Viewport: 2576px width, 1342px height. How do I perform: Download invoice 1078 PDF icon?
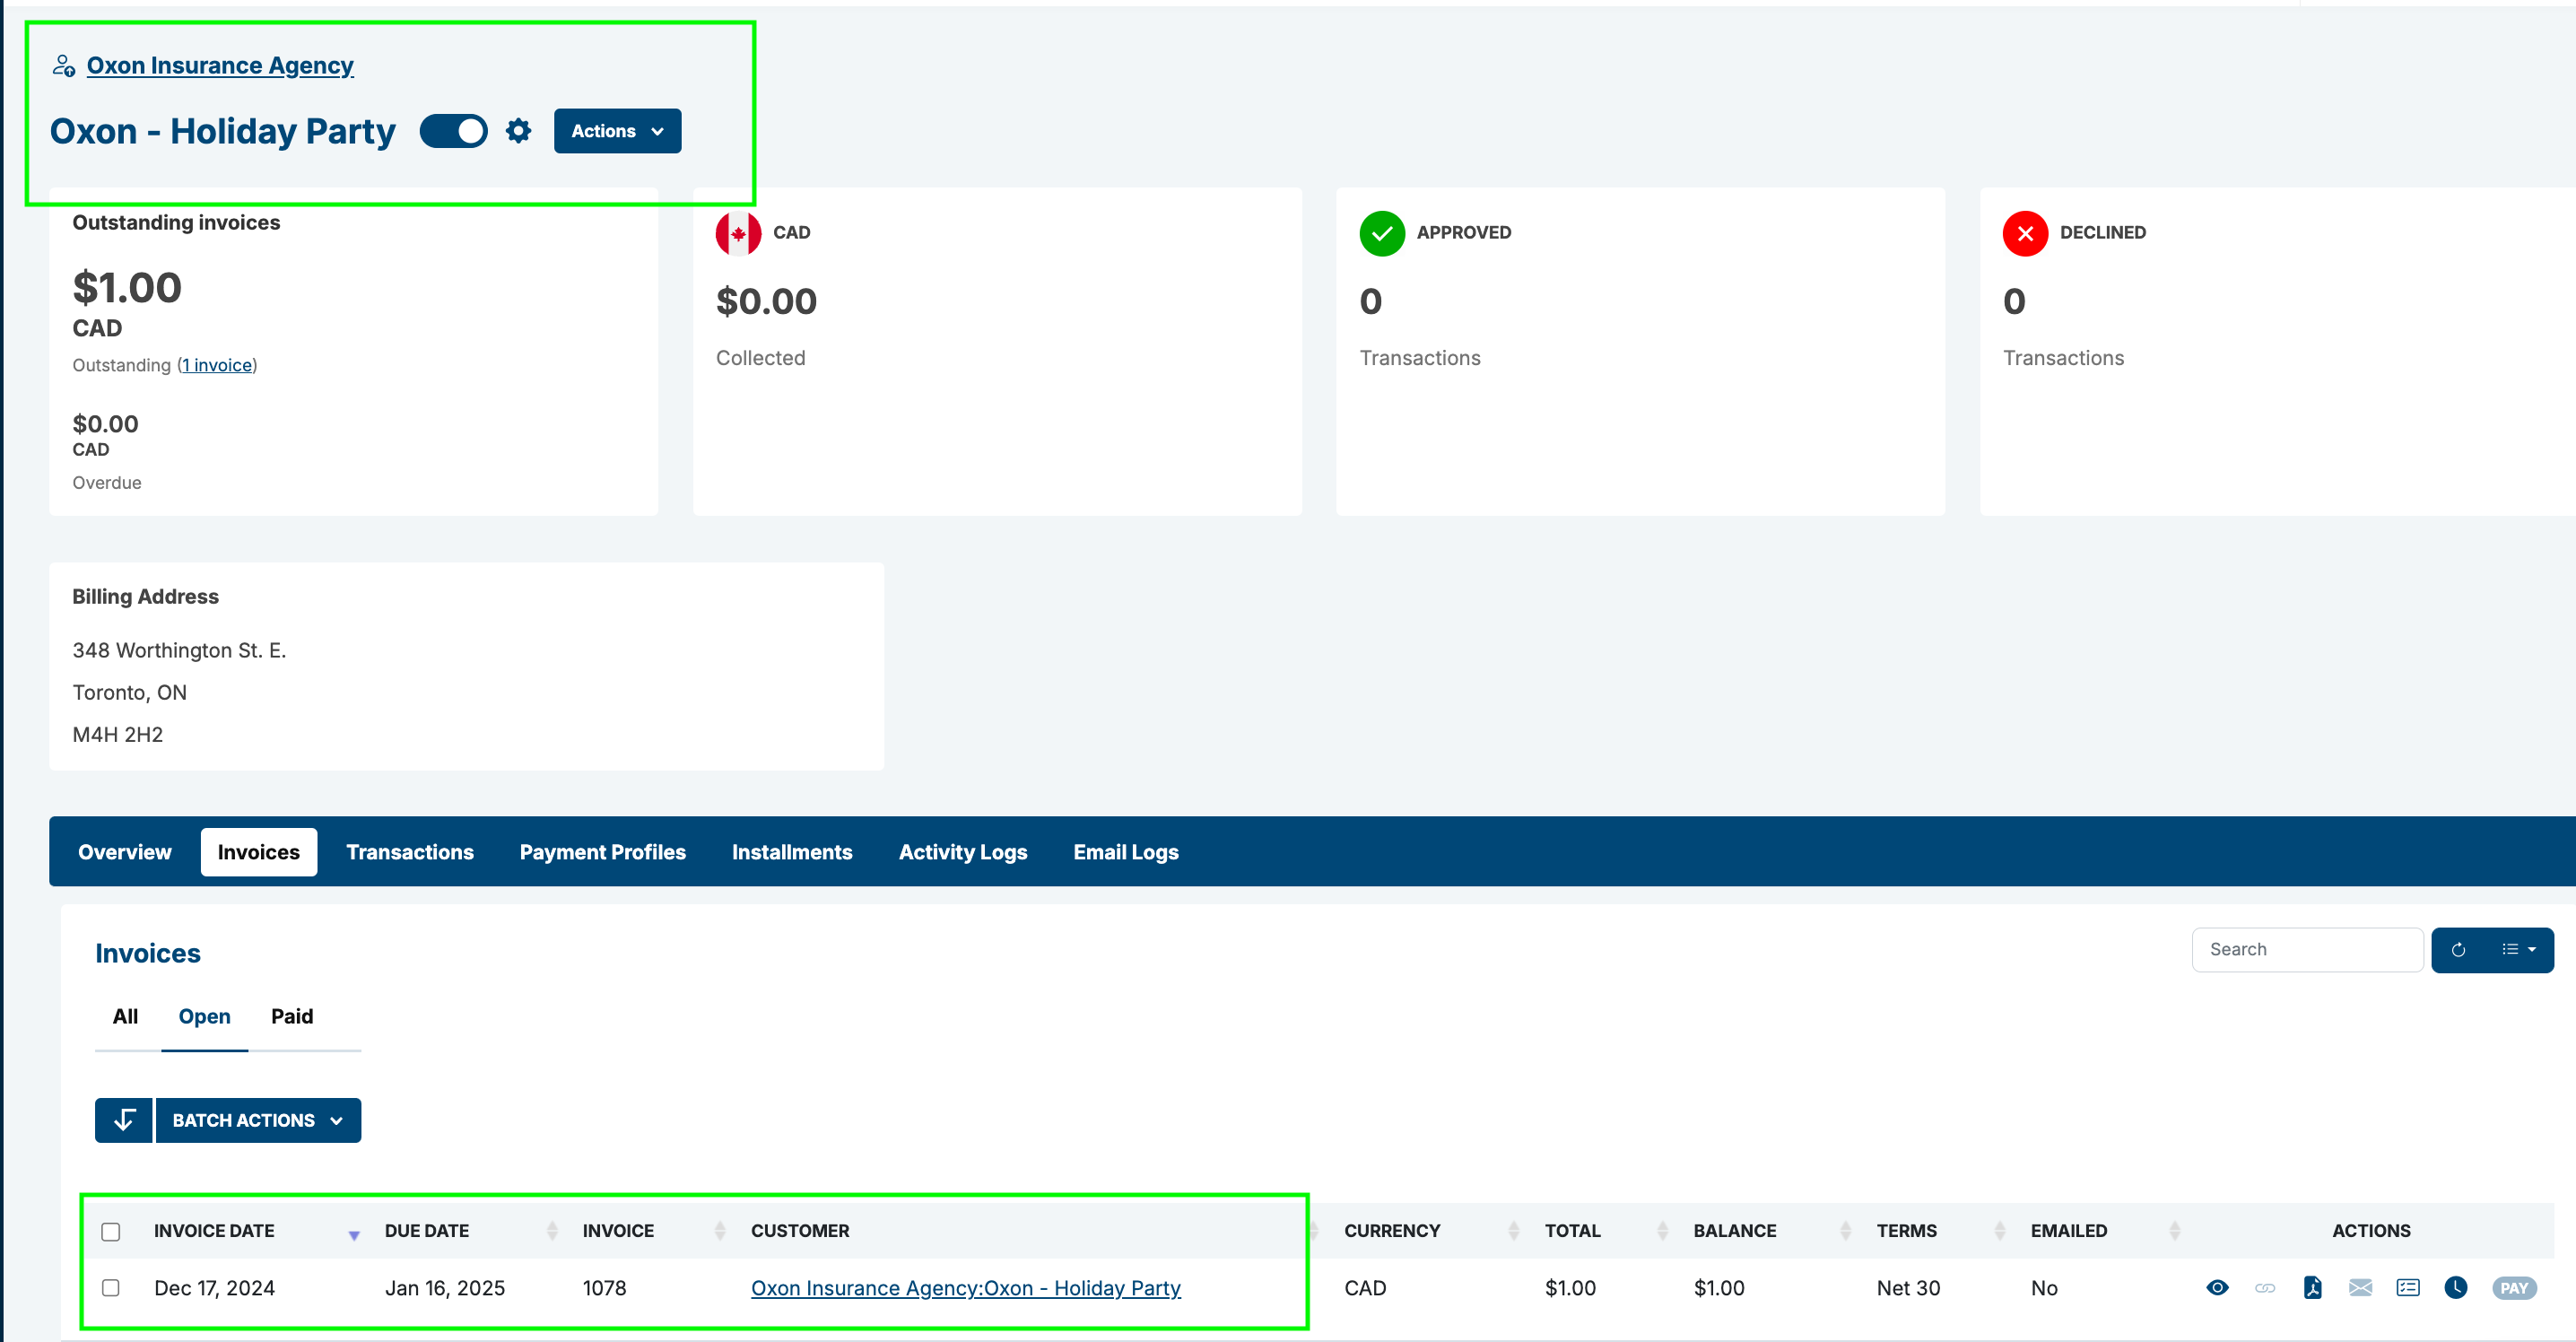pos(2312,1287)
